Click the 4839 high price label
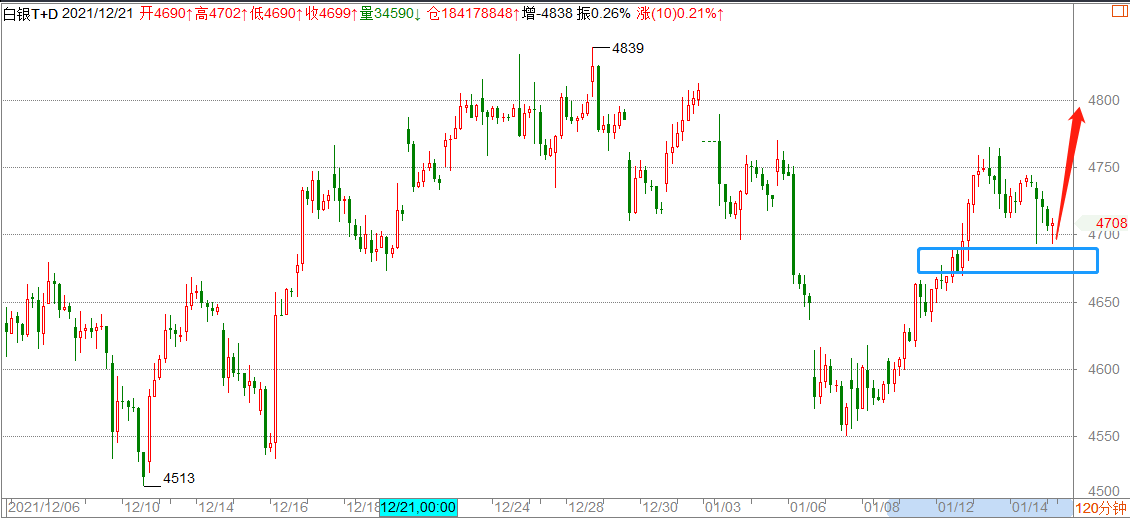This screenshot has height=518, width=1130. (628, 48)
